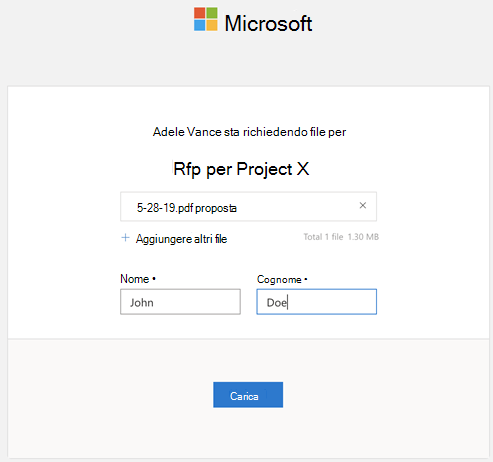Click the plus icon to add files

pos(125,238)
